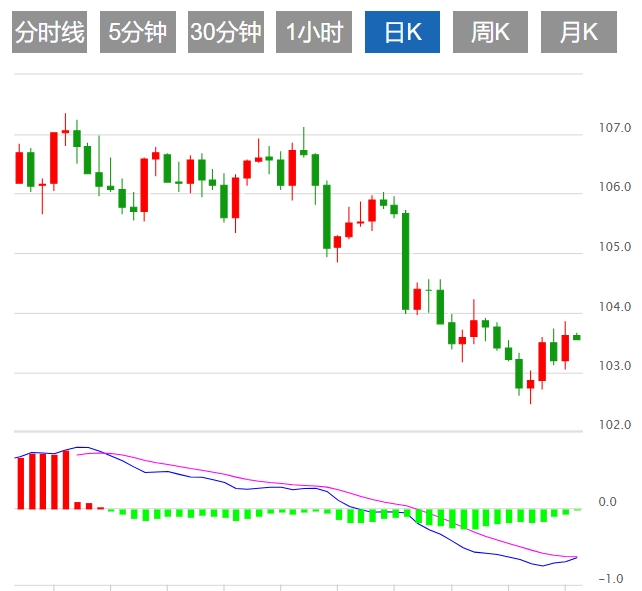Click the 105.0 price axis label
The height and width of the screenshot is (591, 642).
614,247
